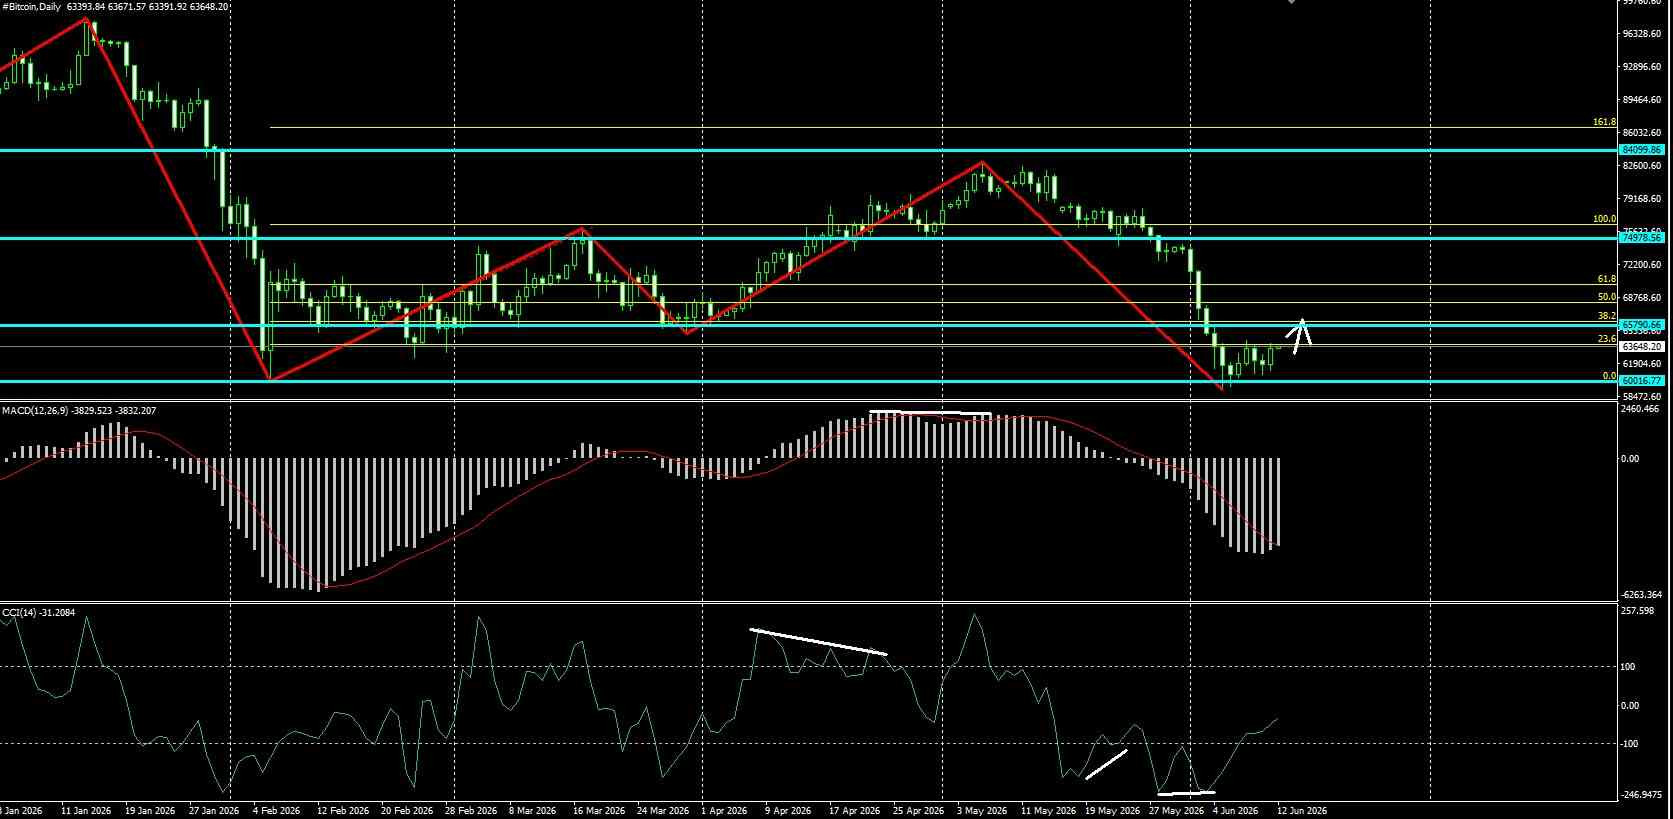The width and height of the screenshot is (1673, 819).
Task: Select the 38.2 Fibonacci level label
Action: pyautogui.click(x=1607, y=316)
